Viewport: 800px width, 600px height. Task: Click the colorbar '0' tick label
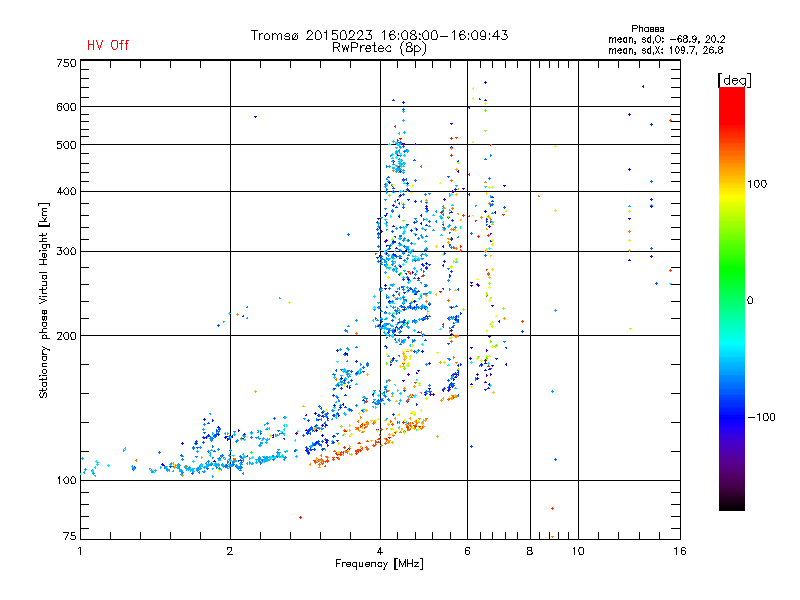pyautogui.click(x=750, y=301)
